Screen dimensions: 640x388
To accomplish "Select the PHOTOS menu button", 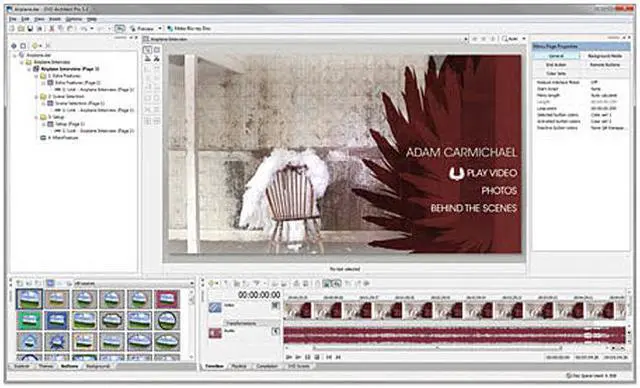I will tap(499, 191).
